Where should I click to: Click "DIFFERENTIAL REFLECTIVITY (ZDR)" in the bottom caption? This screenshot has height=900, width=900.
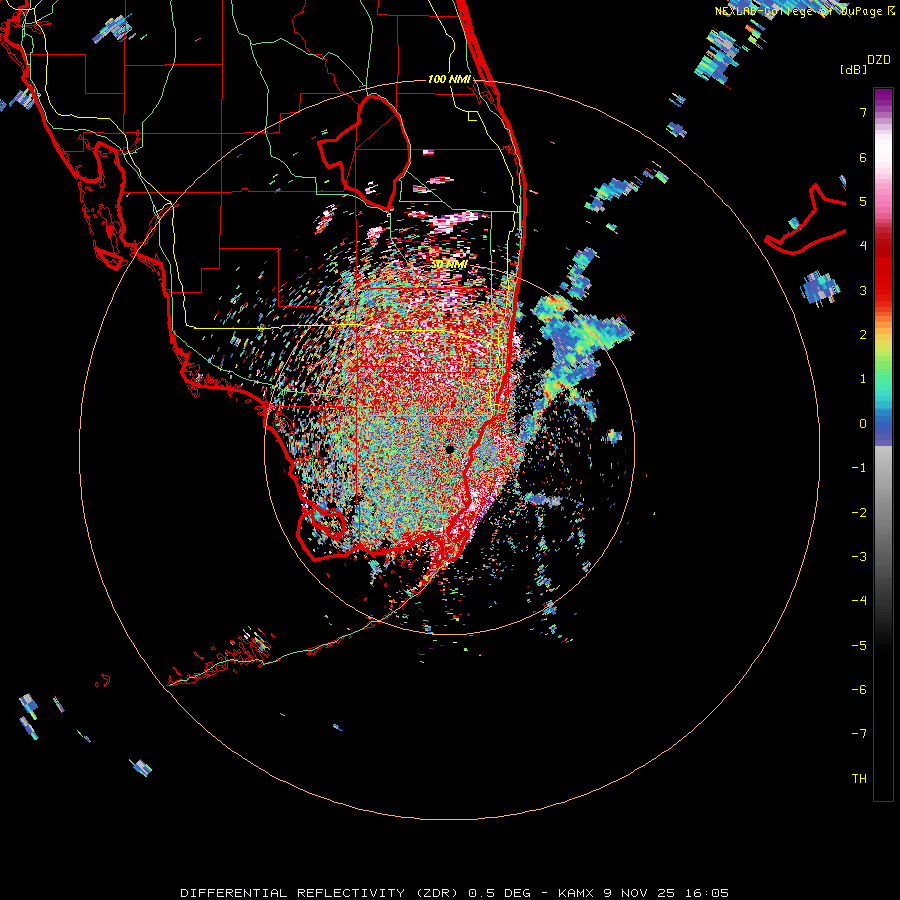pyautogui.click(x=321, y=893)
